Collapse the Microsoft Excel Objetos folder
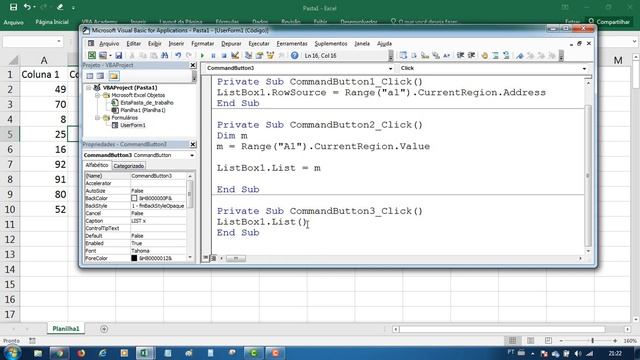640x360 pixels. click(98, 95)
